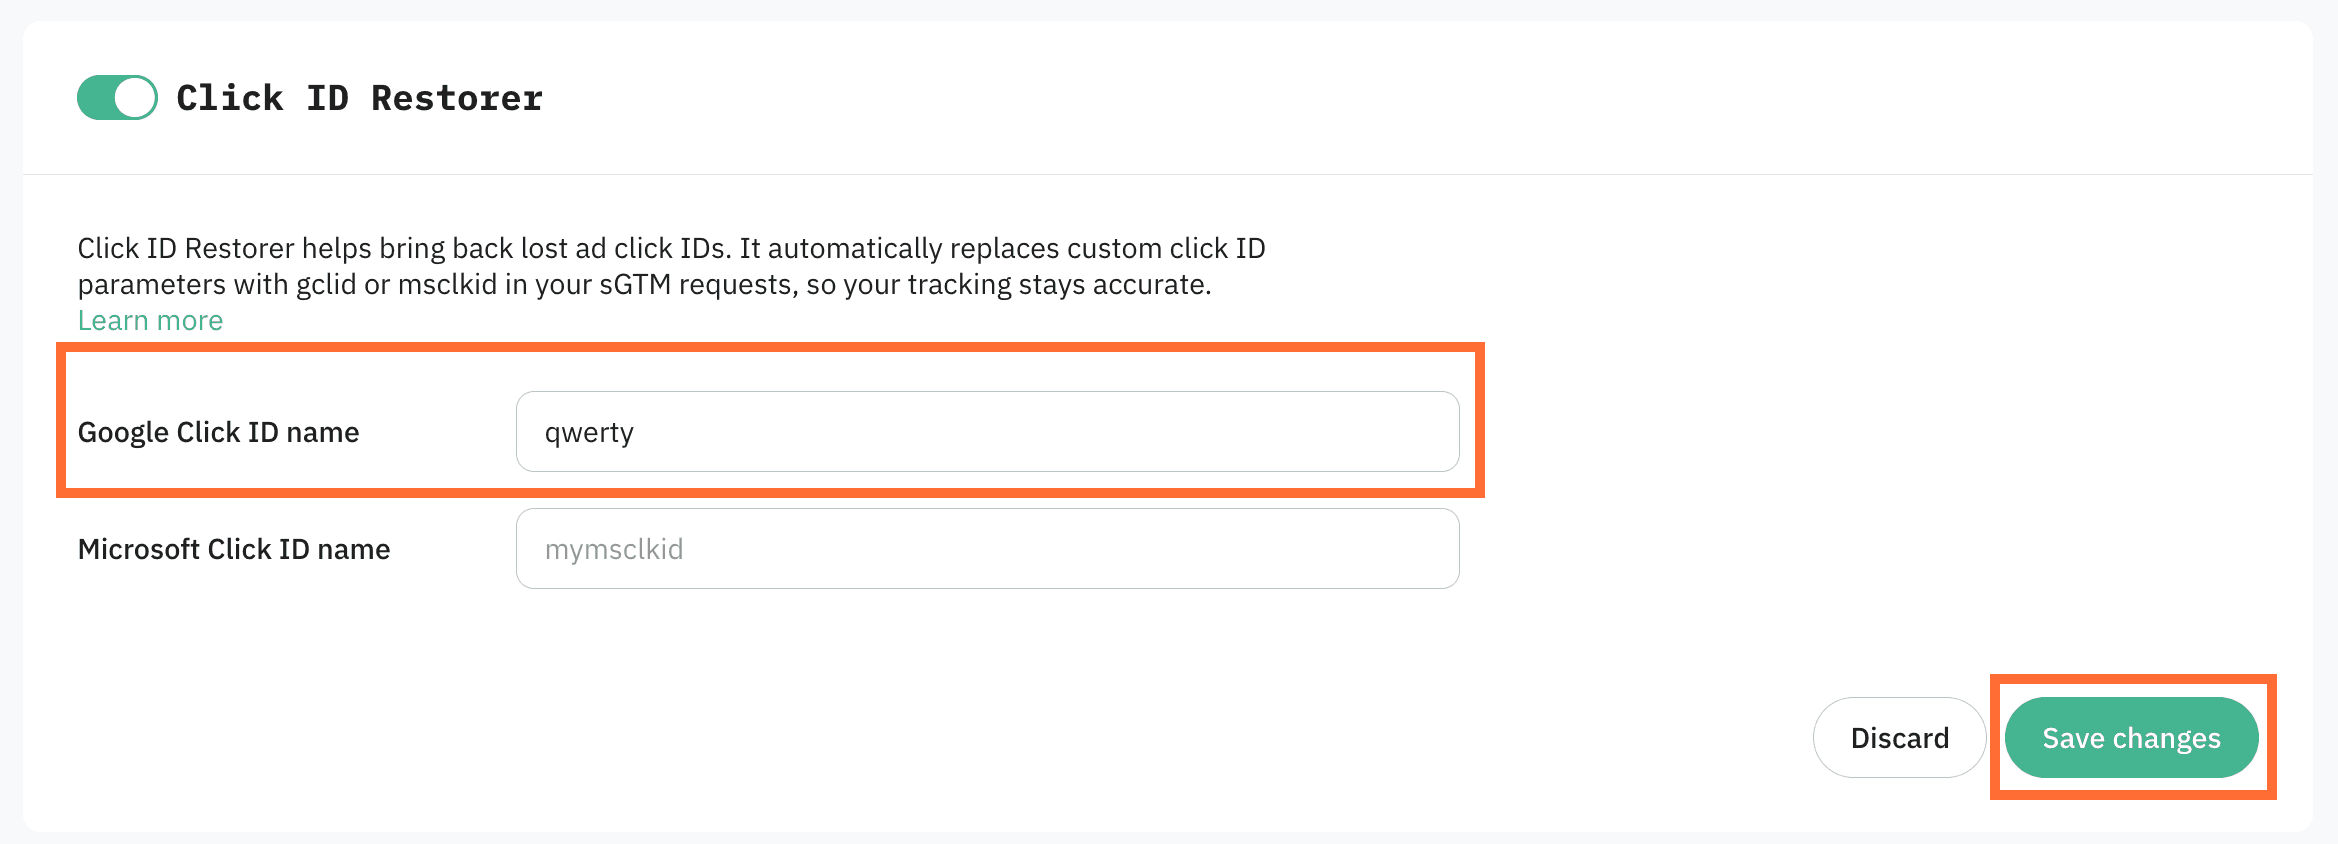The height and width of the screenshot is (844, 2338).
Task: Focus the Microsoft Click ID name input
Action: (986, 549)
